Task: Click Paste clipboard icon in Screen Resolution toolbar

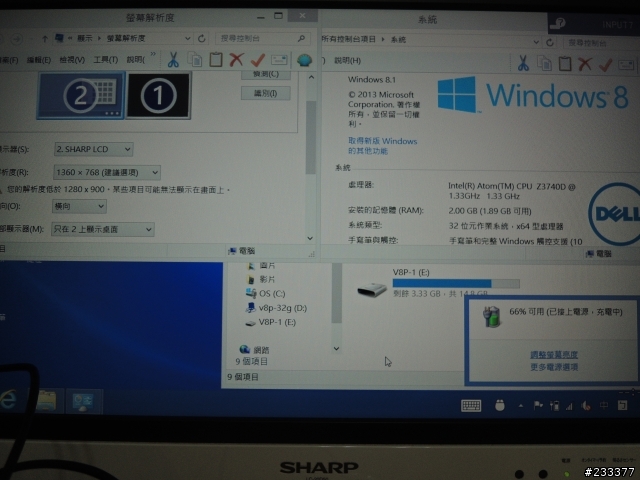Action: pos(216,60)
